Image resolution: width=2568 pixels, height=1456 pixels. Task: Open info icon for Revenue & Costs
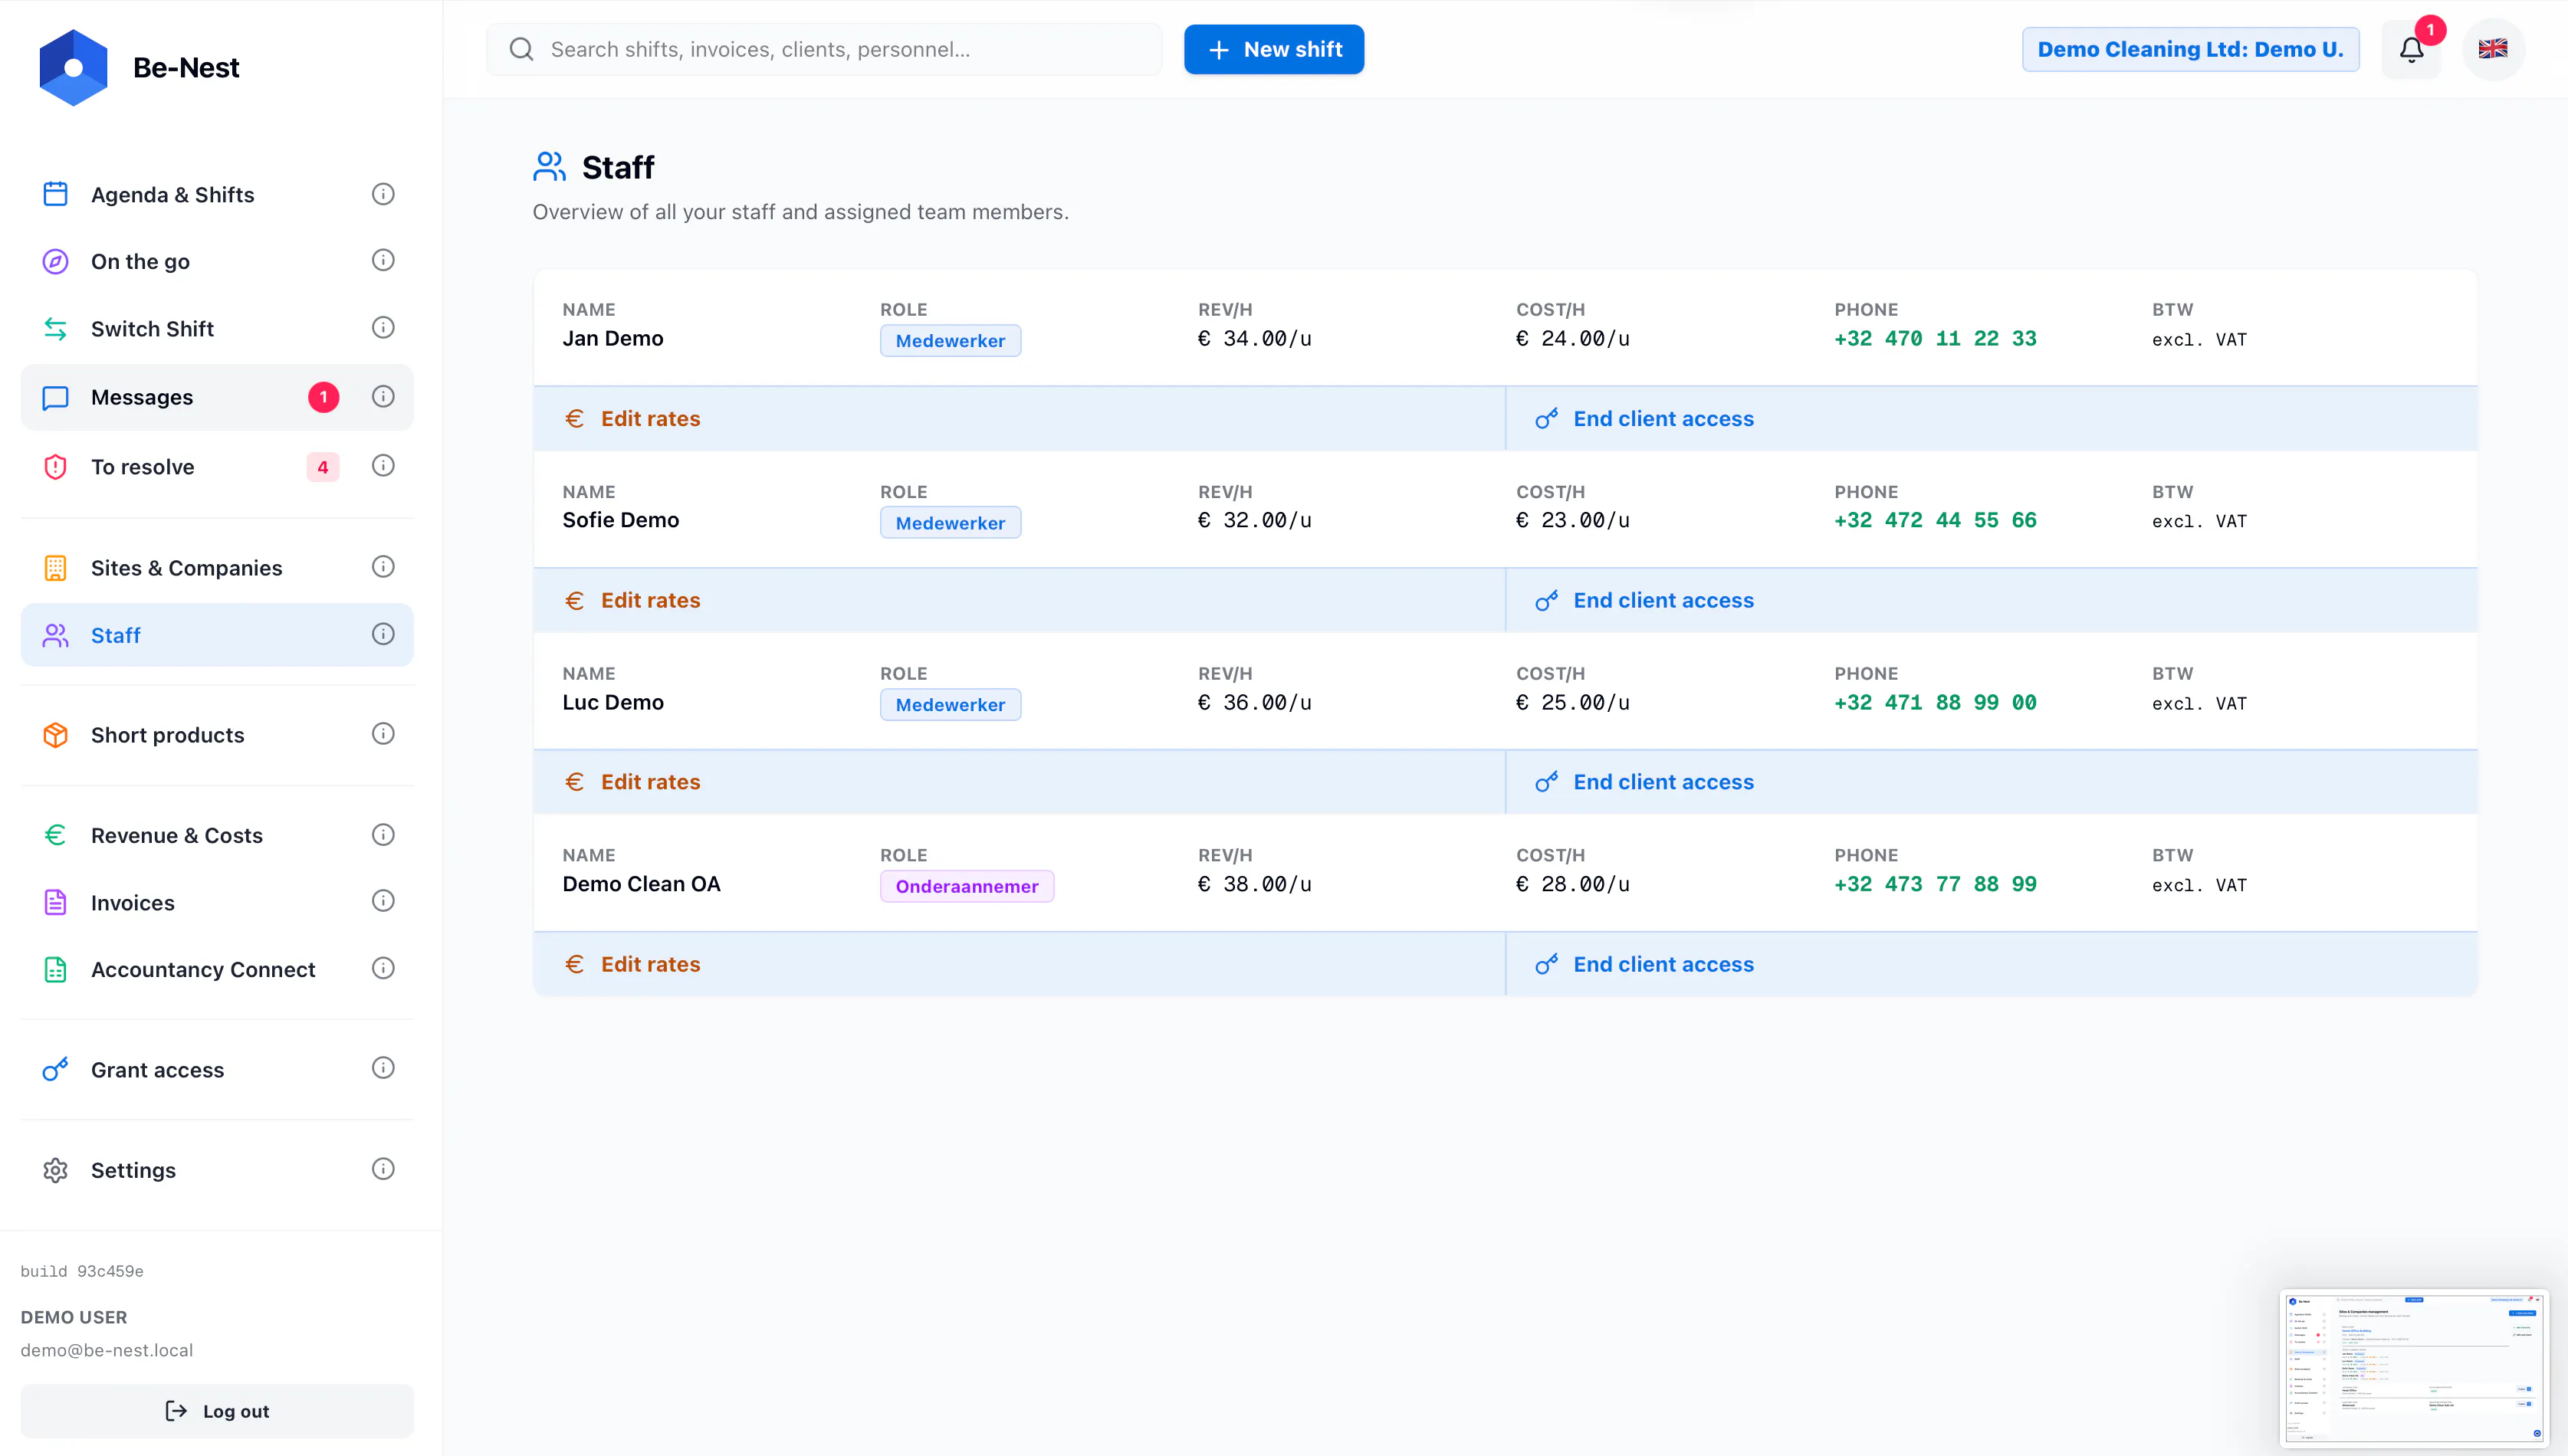[383, 834]
